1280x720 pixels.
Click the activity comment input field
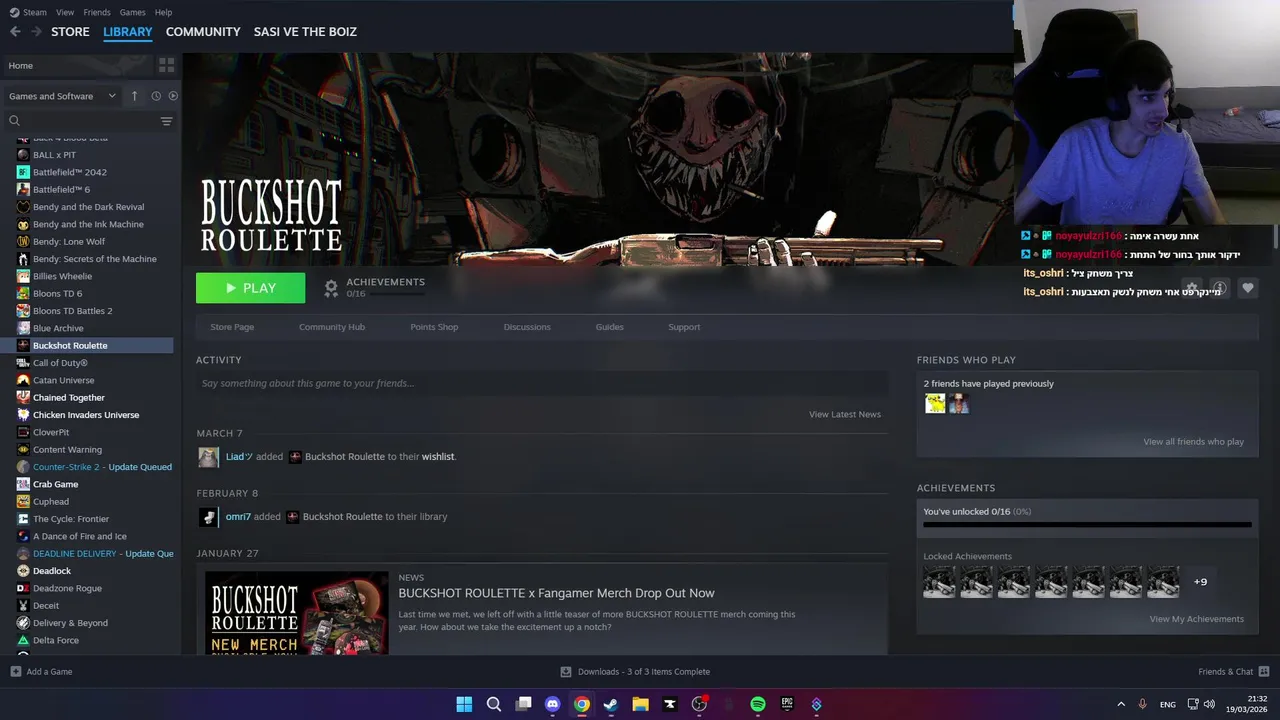542,384
